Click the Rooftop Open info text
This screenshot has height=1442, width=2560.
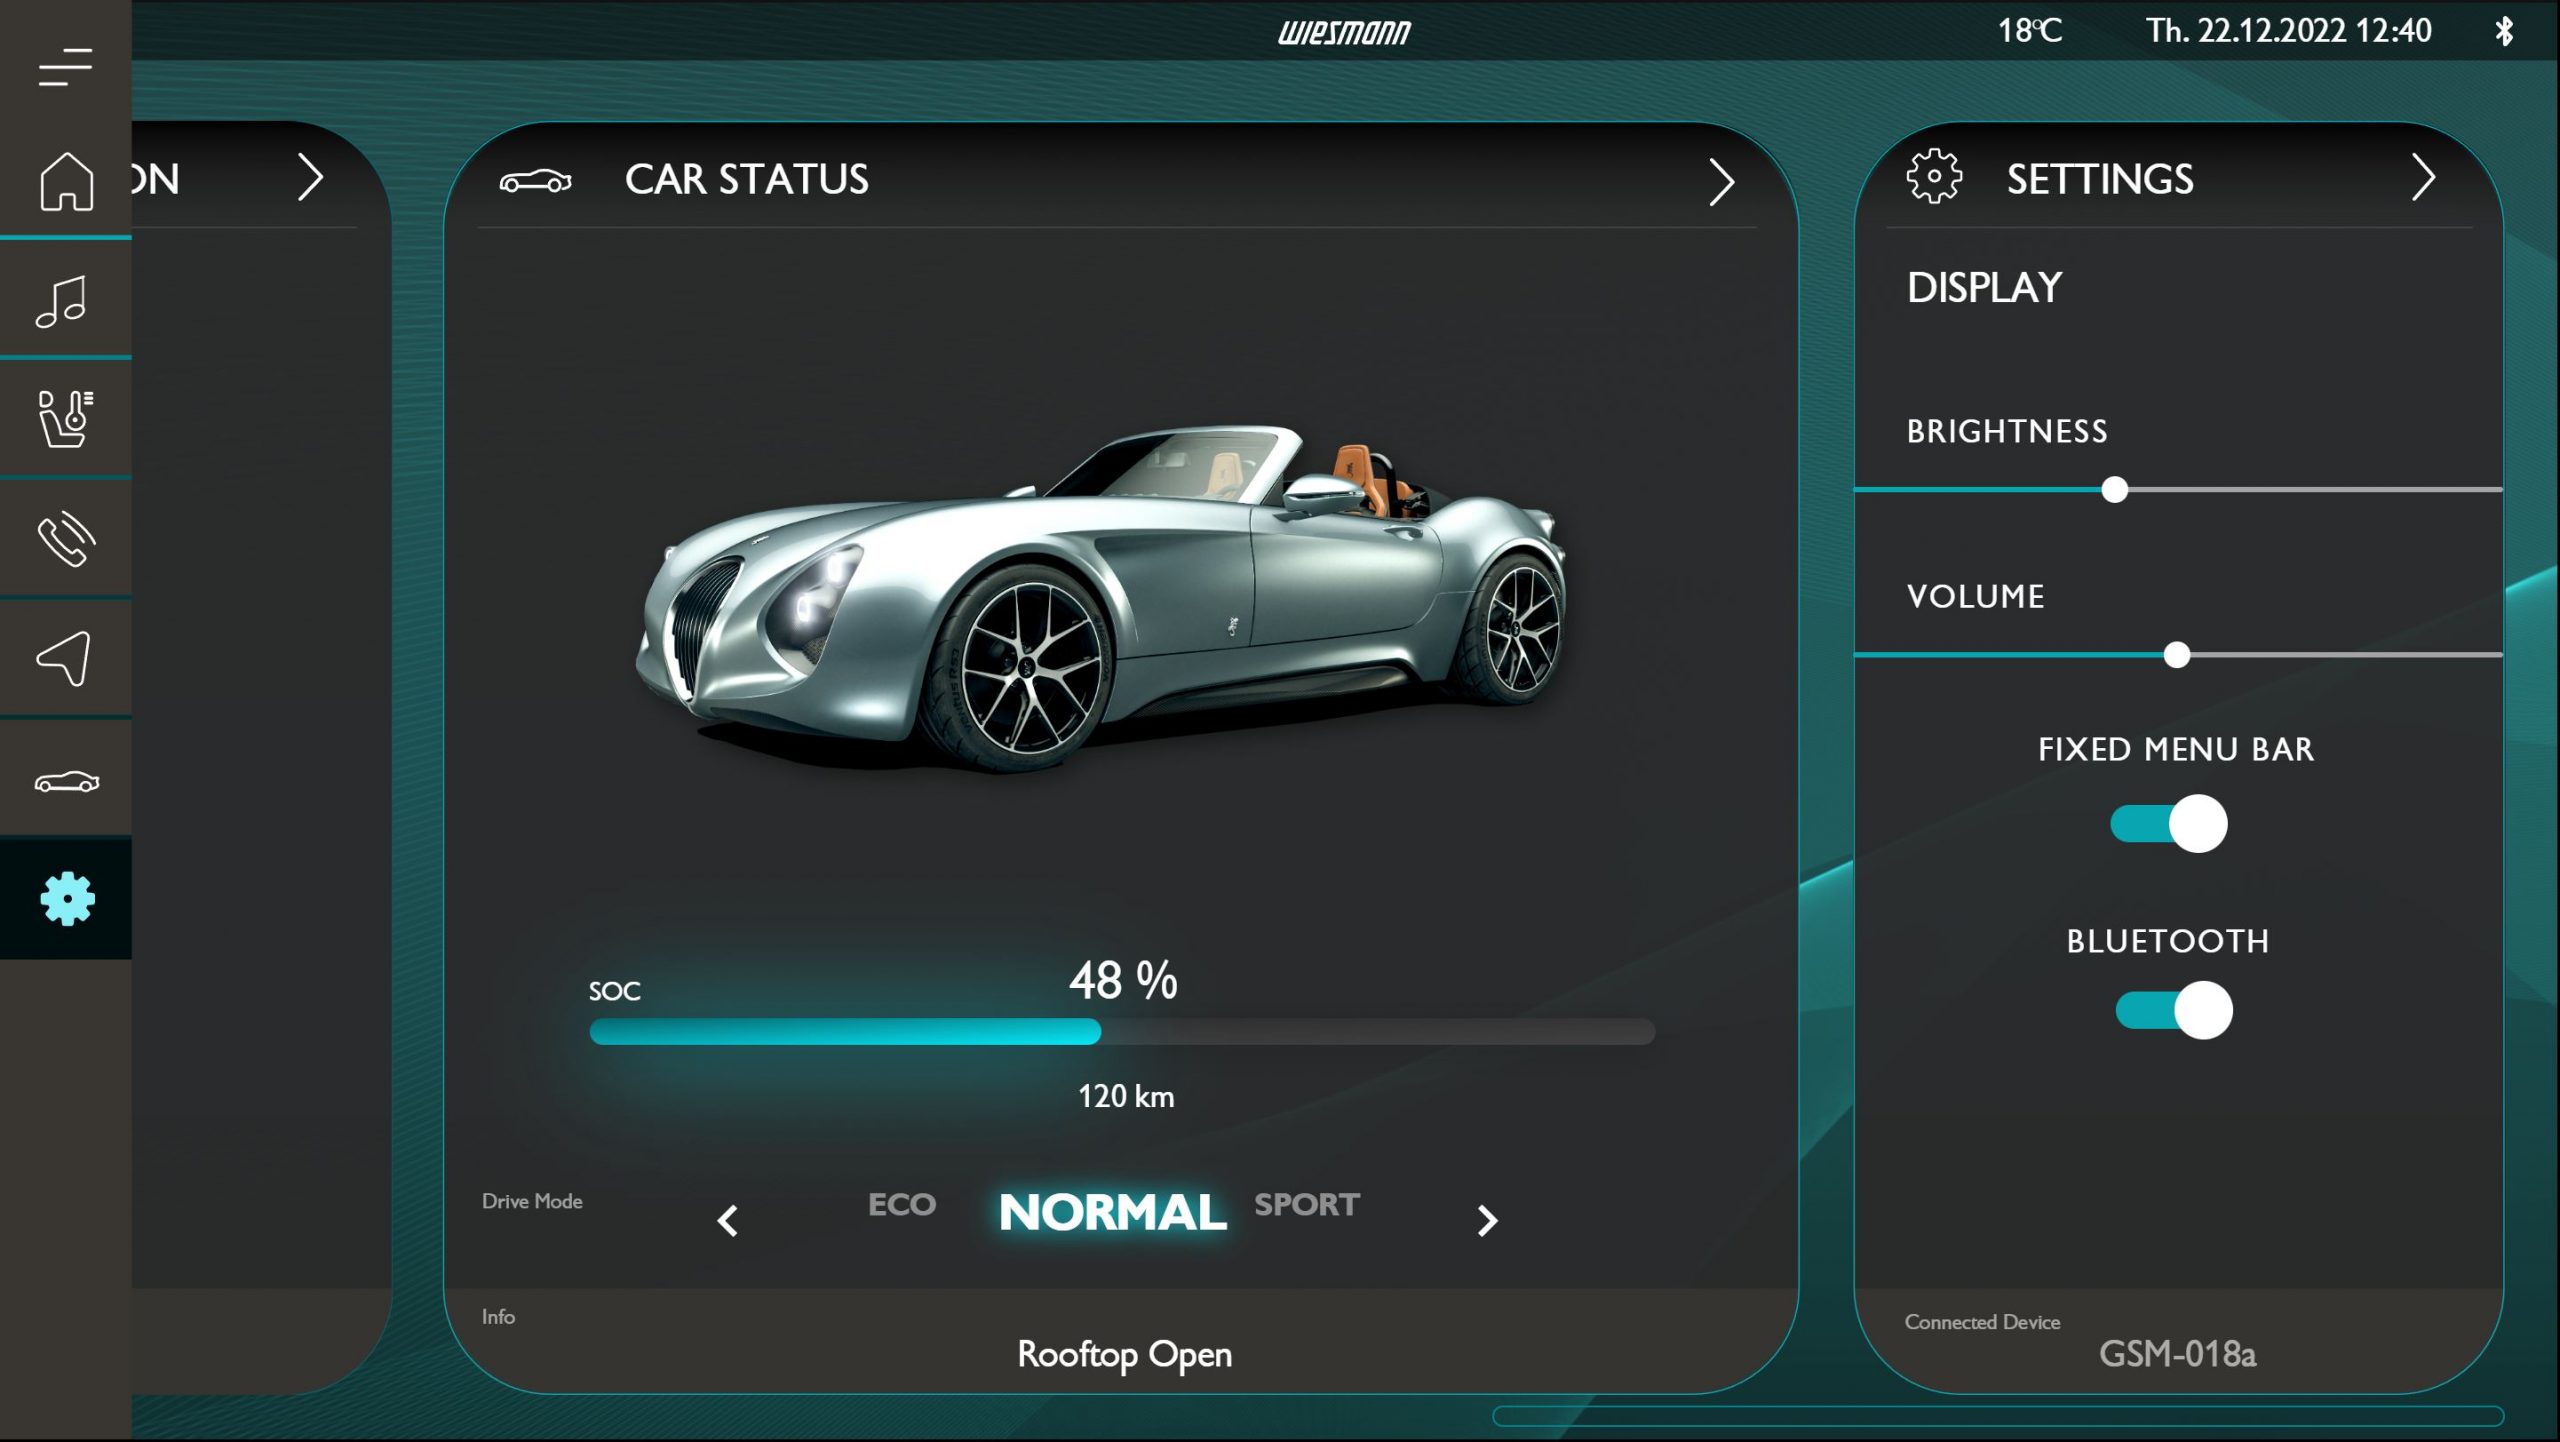tap(1123, 1355)
